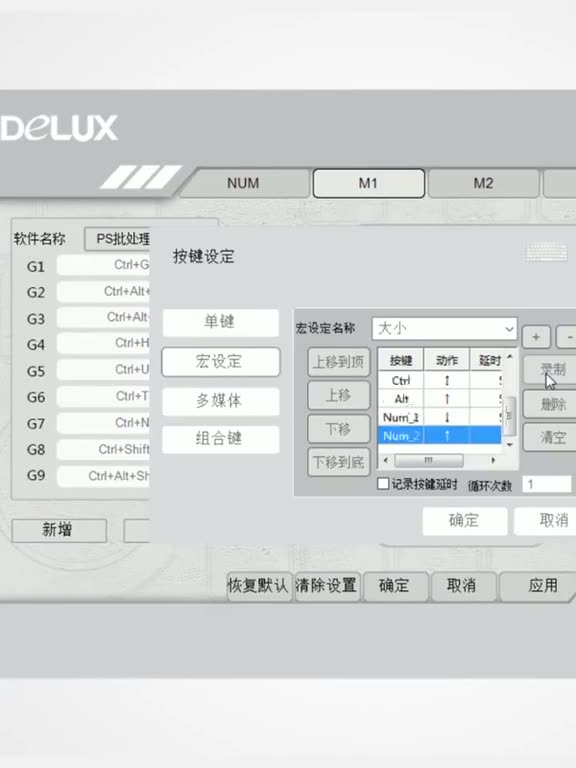Click the macro list's scroll-down arrow
Viewport: 576px width, 768px height.
pyautogui.click(x=509, y=444)
